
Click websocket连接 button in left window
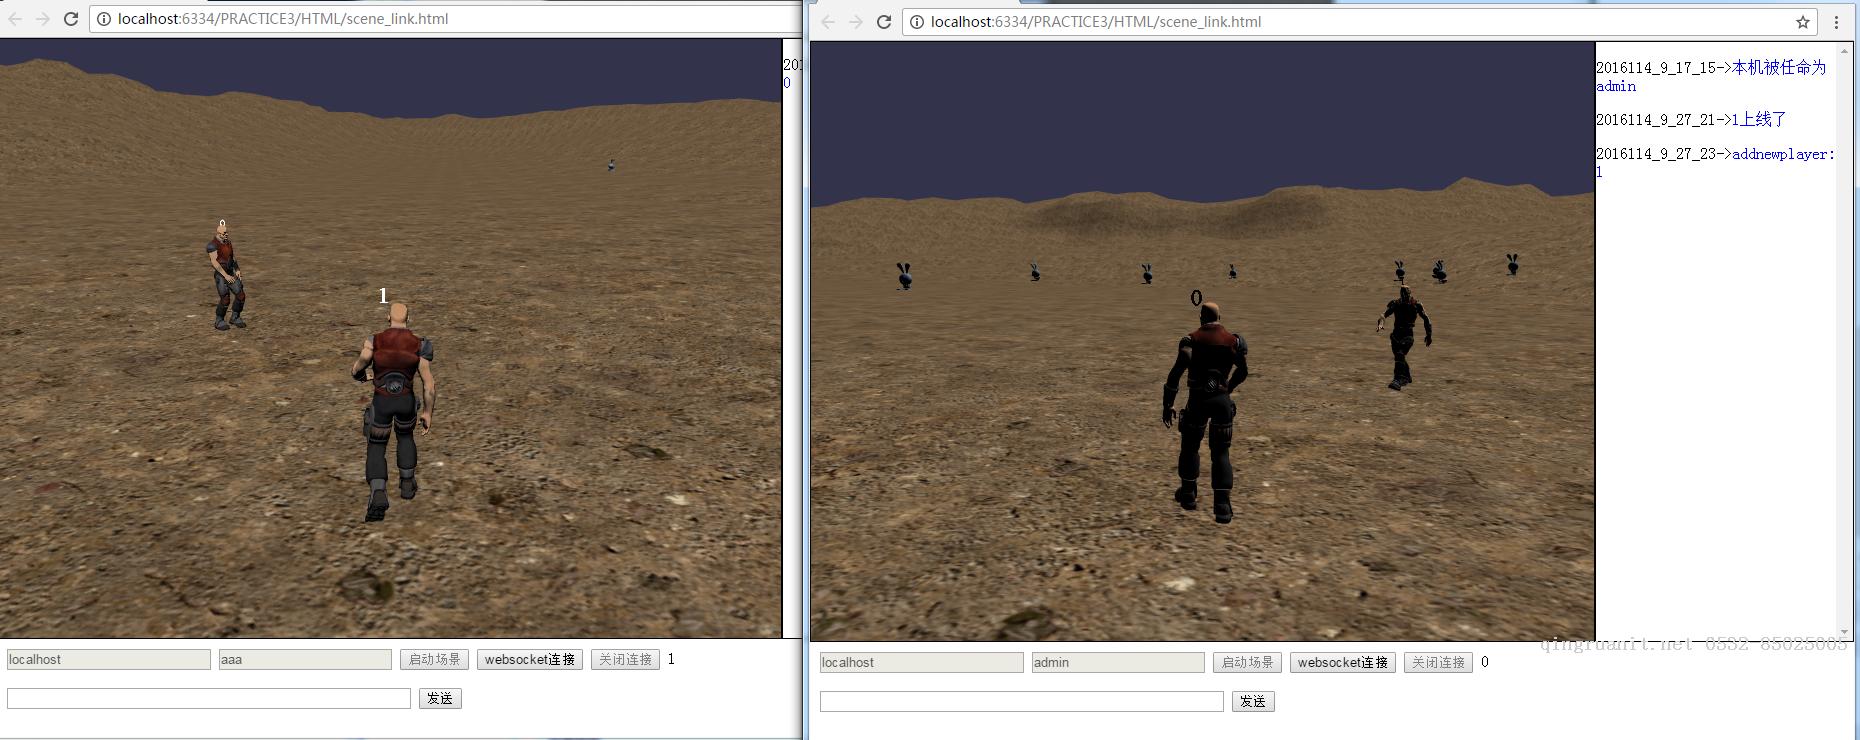pyautogui.click(x=530, y=660)
